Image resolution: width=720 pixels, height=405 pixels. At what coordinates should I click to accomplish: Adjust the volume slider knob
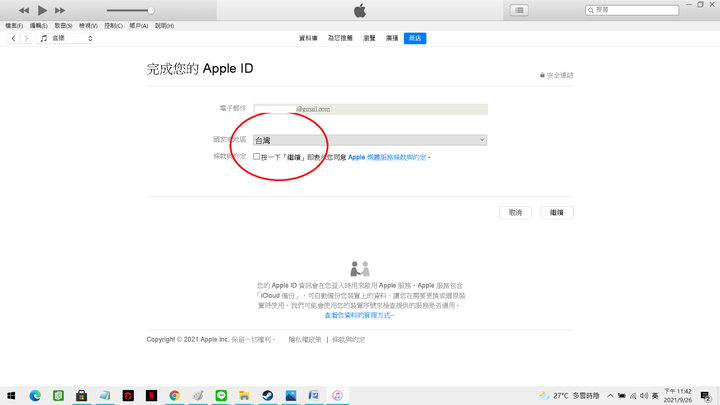(151, 10)
